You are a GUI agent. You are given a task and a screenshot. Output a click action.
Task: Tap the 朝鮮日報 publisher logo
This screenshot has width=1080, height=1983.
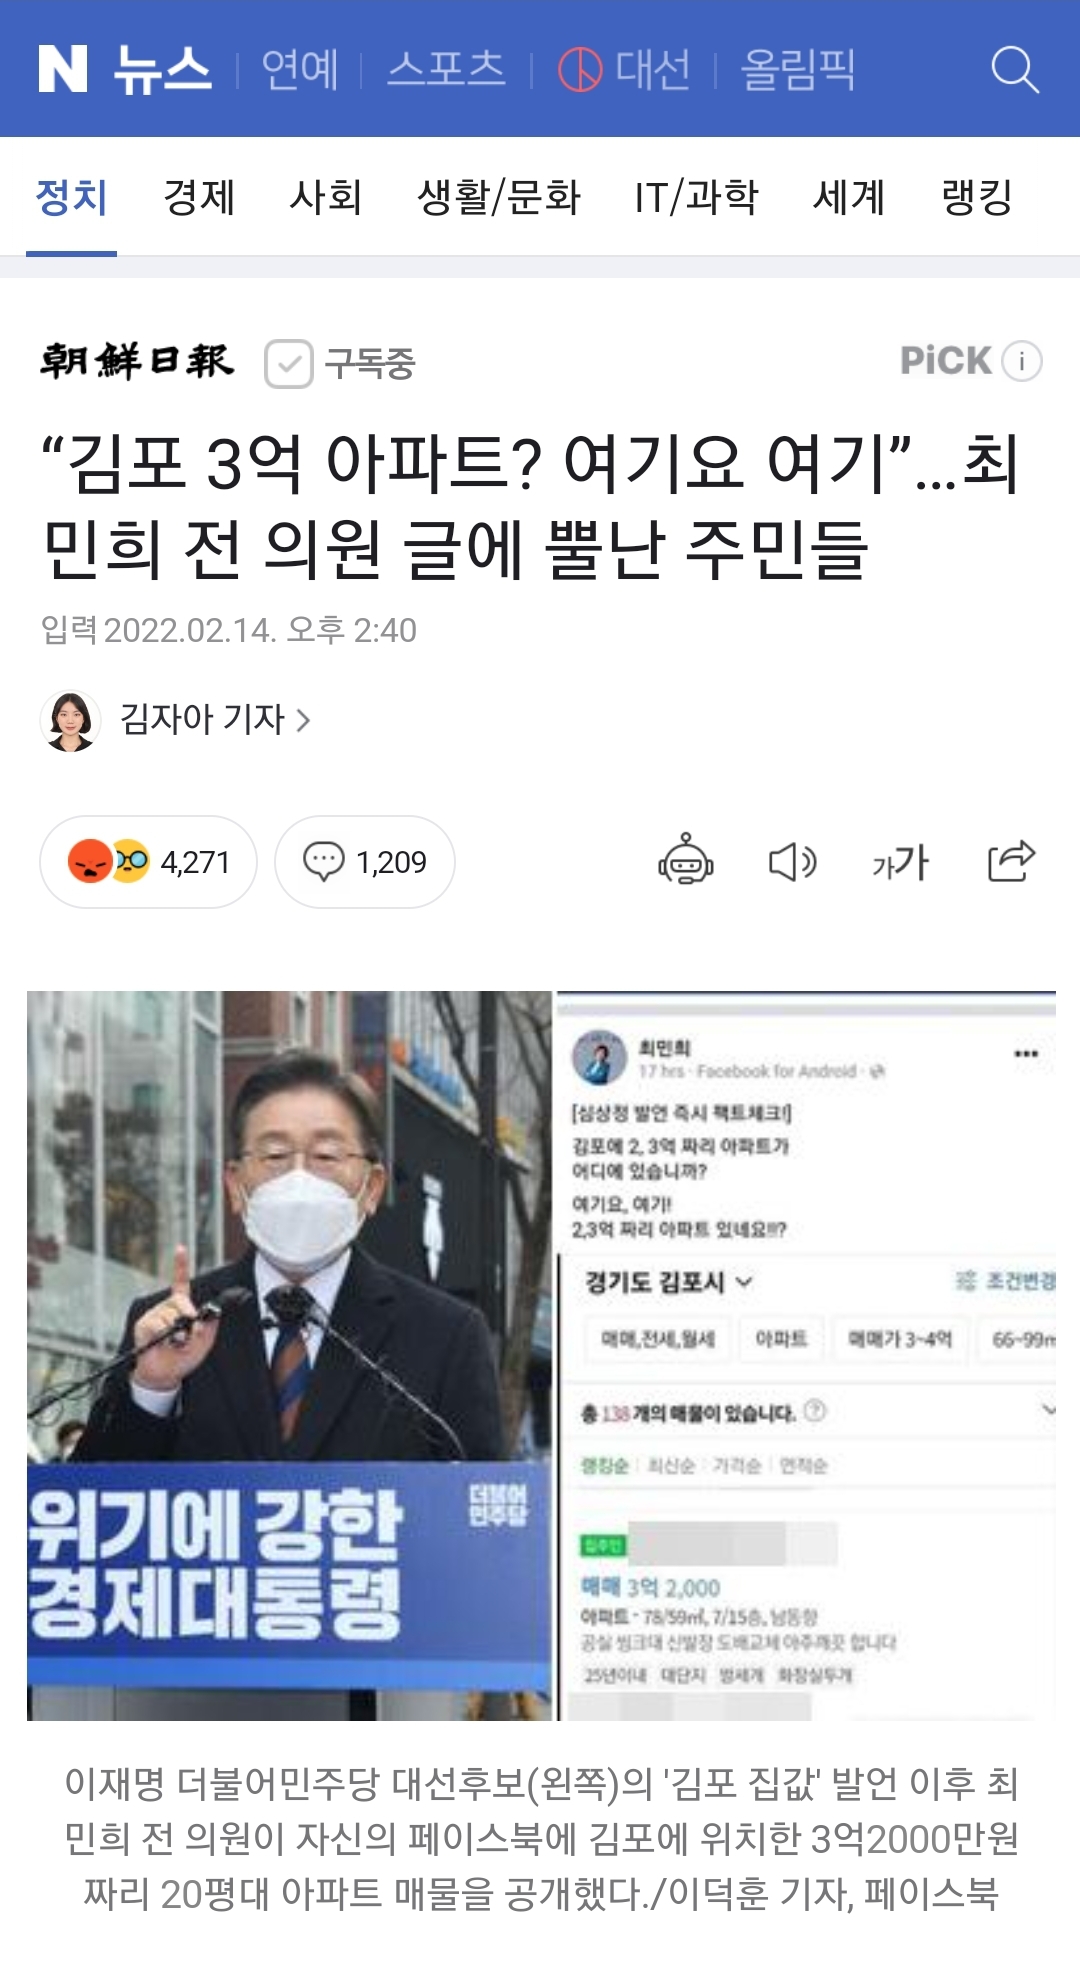137,362
